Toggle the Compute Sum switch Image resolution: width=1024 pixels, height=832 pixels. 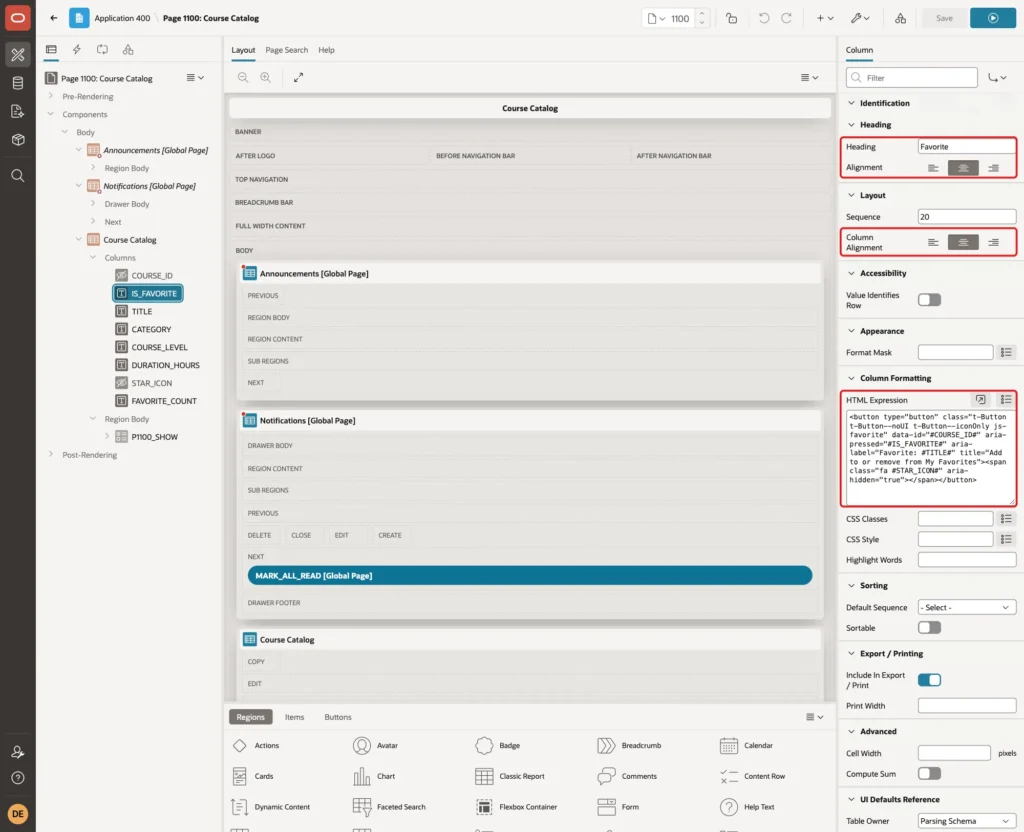tap(929, 774)
